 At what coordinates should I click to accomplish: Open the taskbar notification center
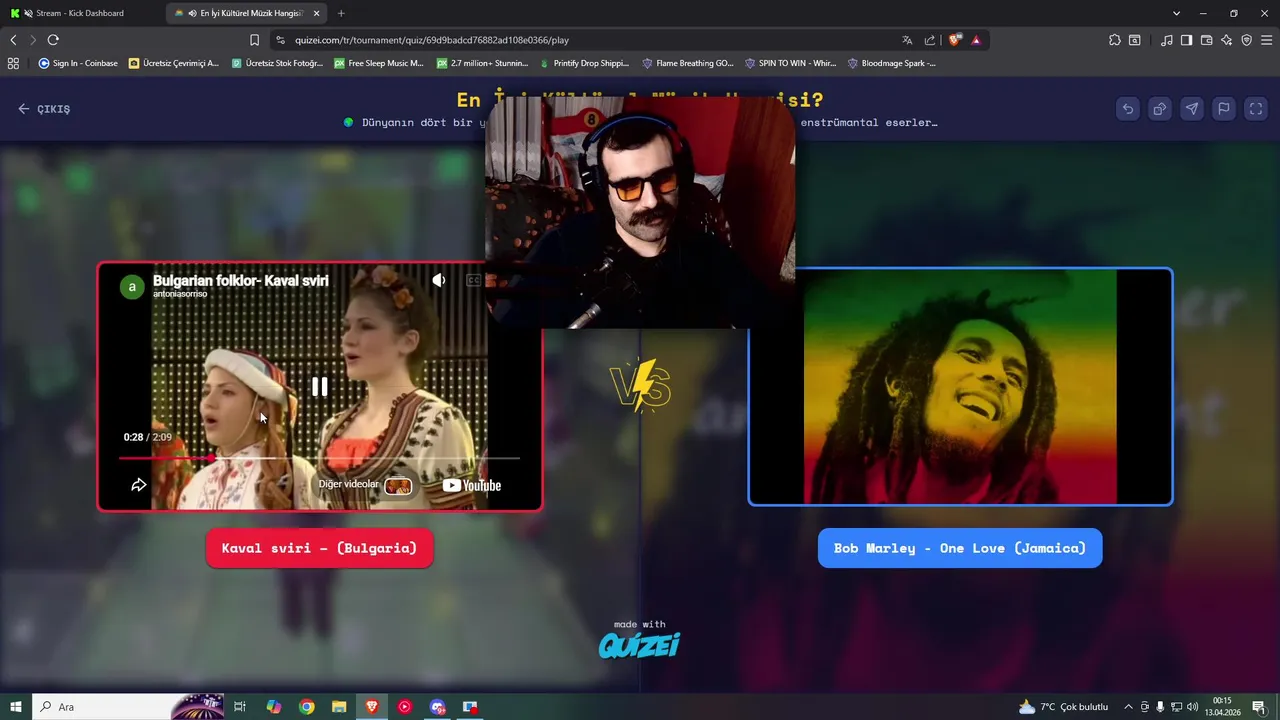point(1259,707)
